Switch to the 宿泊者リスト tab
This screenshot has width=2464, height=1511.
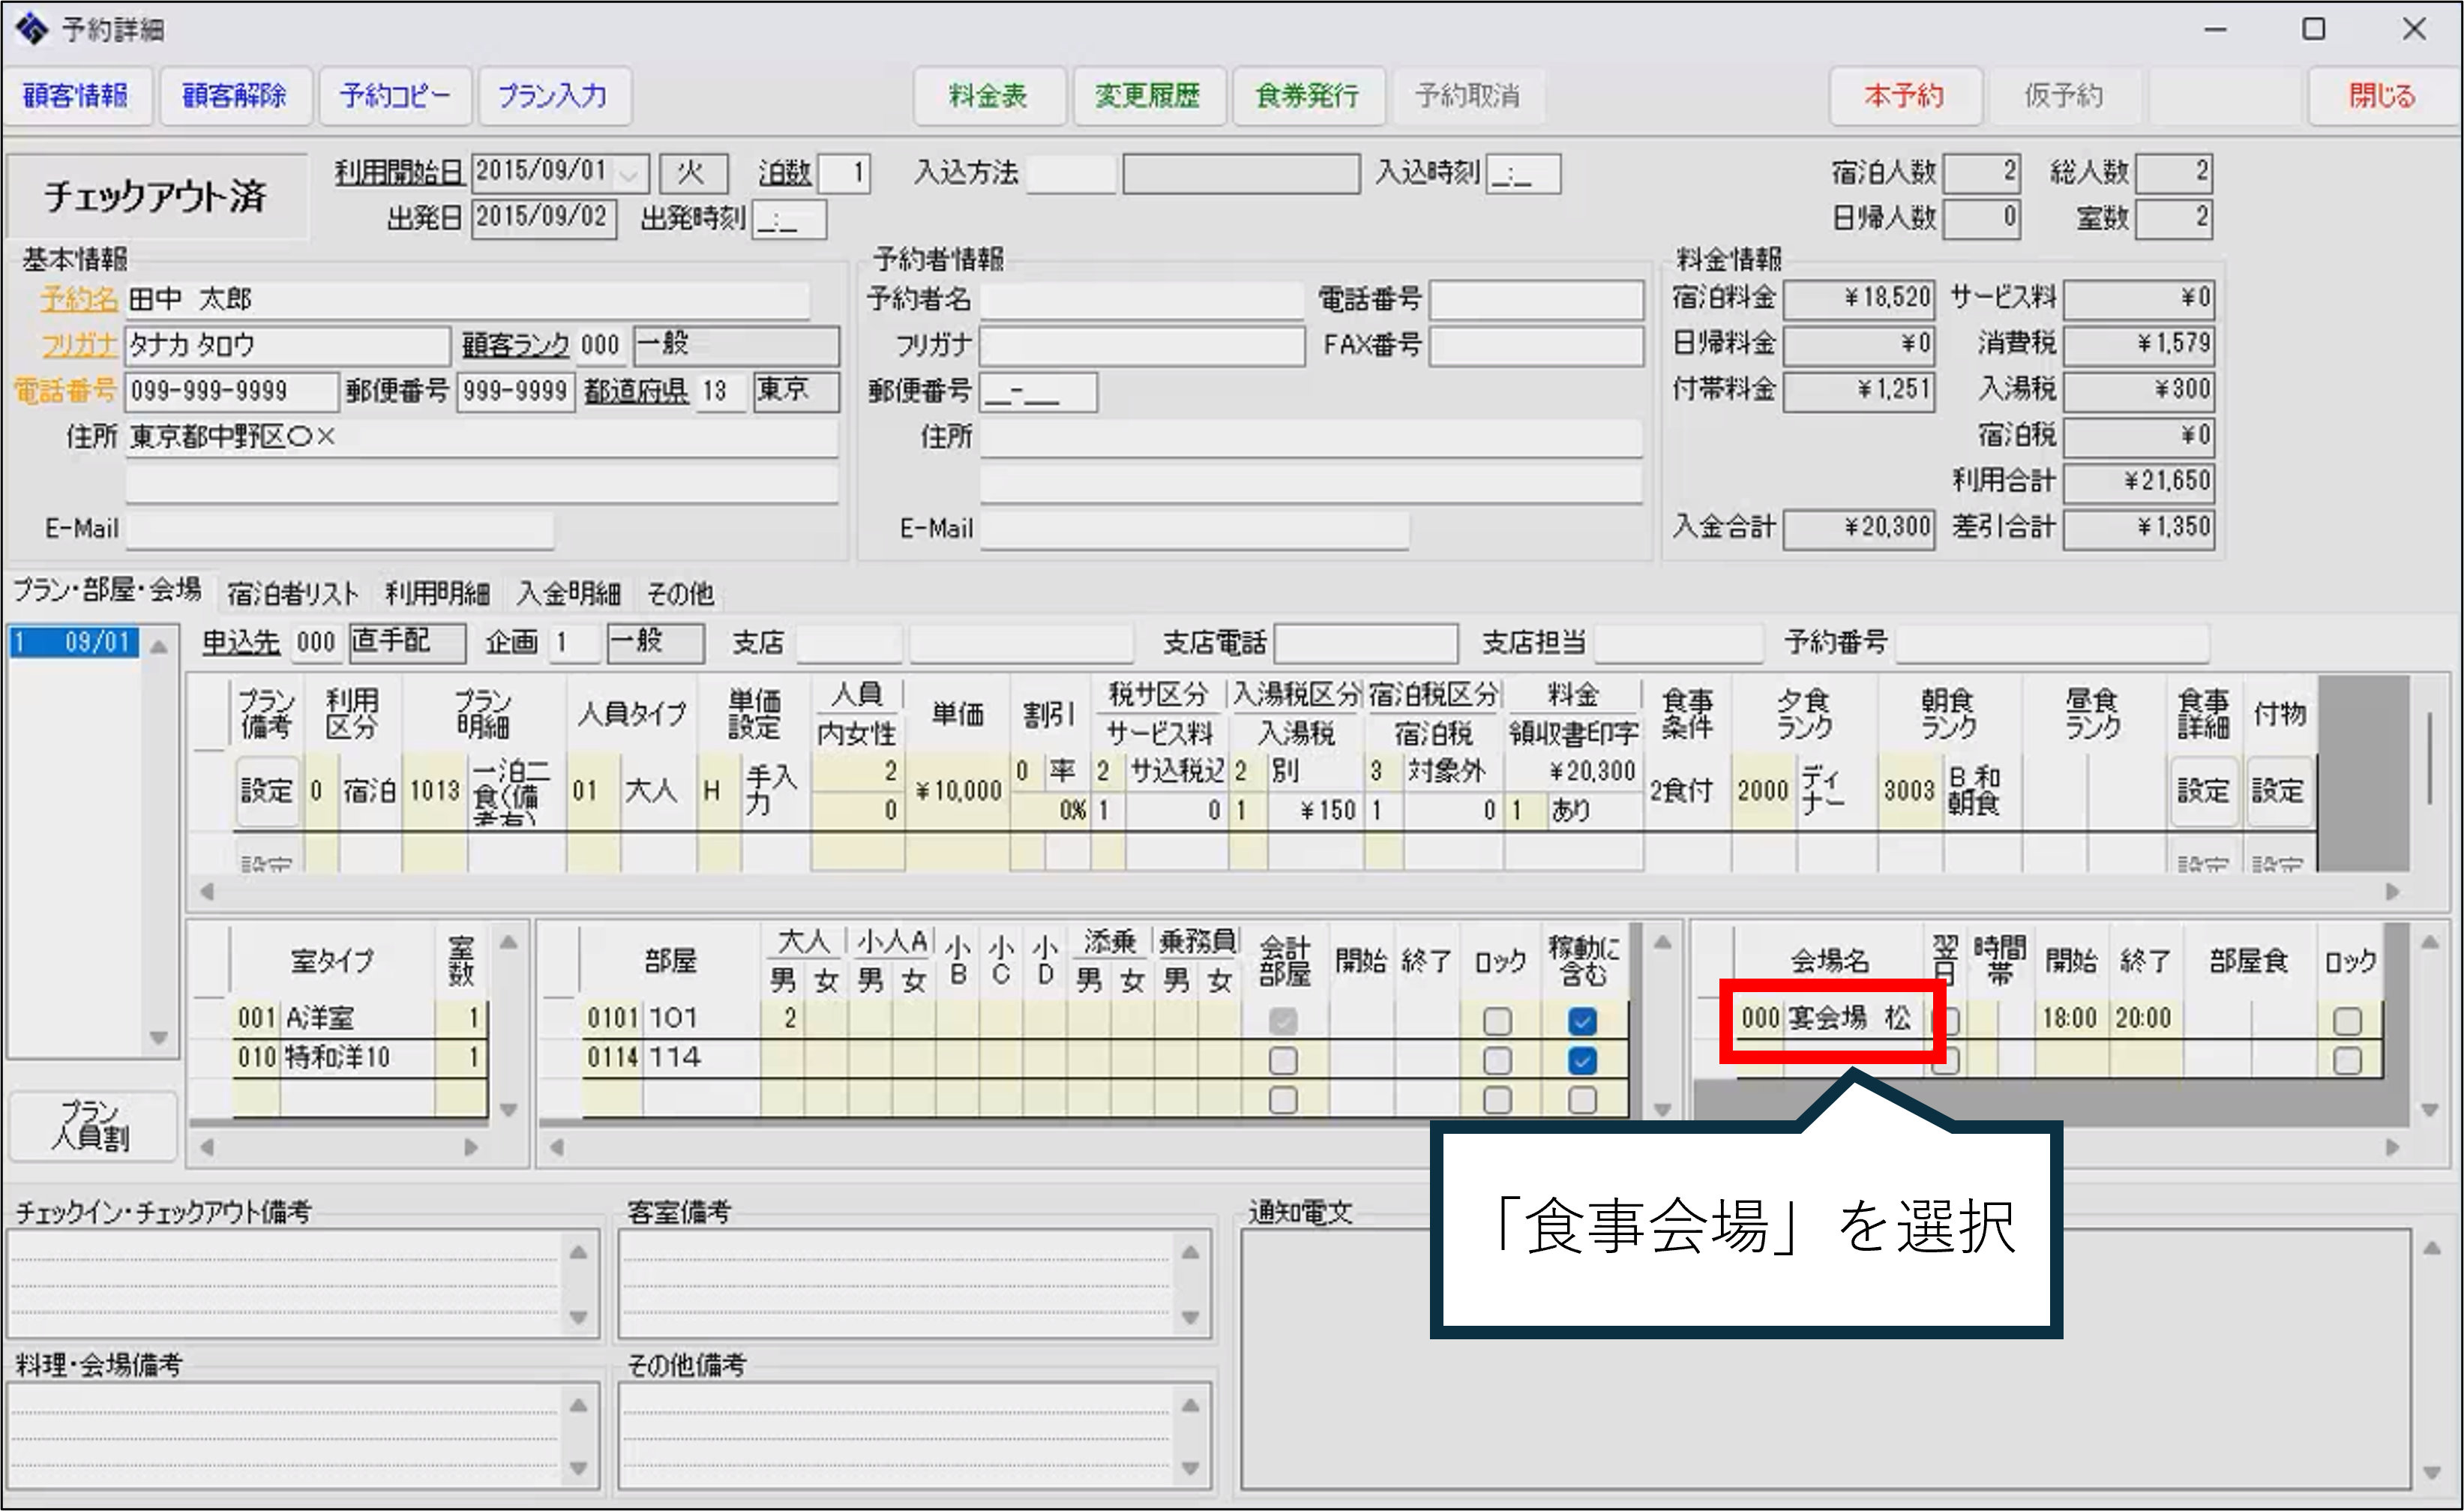point(292,594)
